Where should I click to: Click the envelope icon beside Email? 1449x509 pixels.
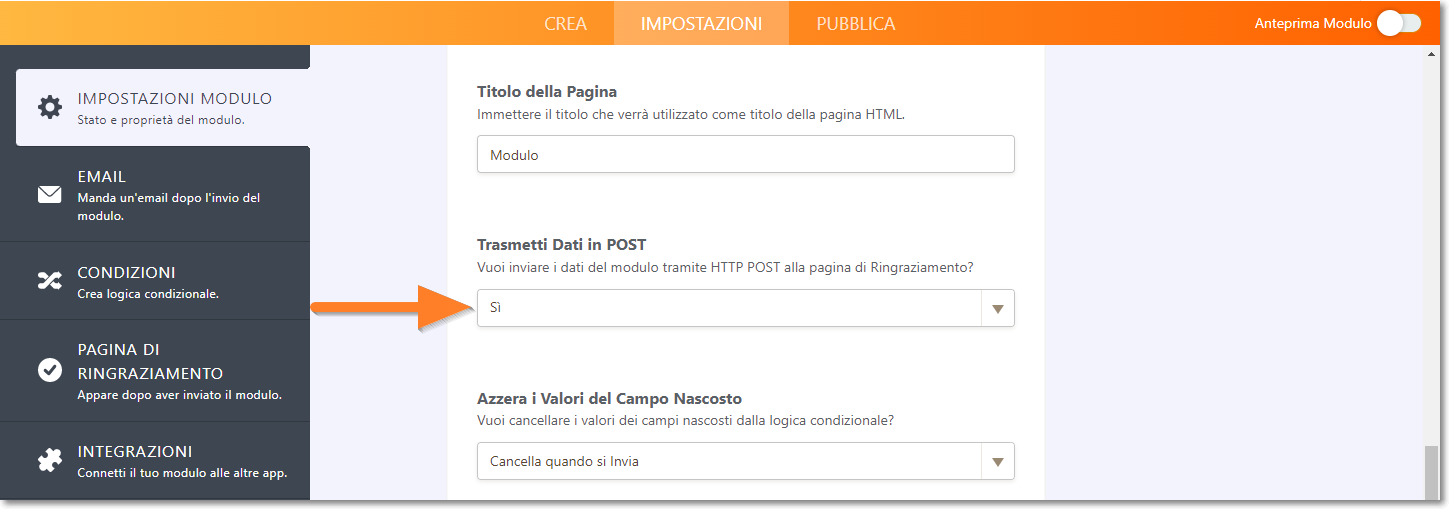[49, 194]
